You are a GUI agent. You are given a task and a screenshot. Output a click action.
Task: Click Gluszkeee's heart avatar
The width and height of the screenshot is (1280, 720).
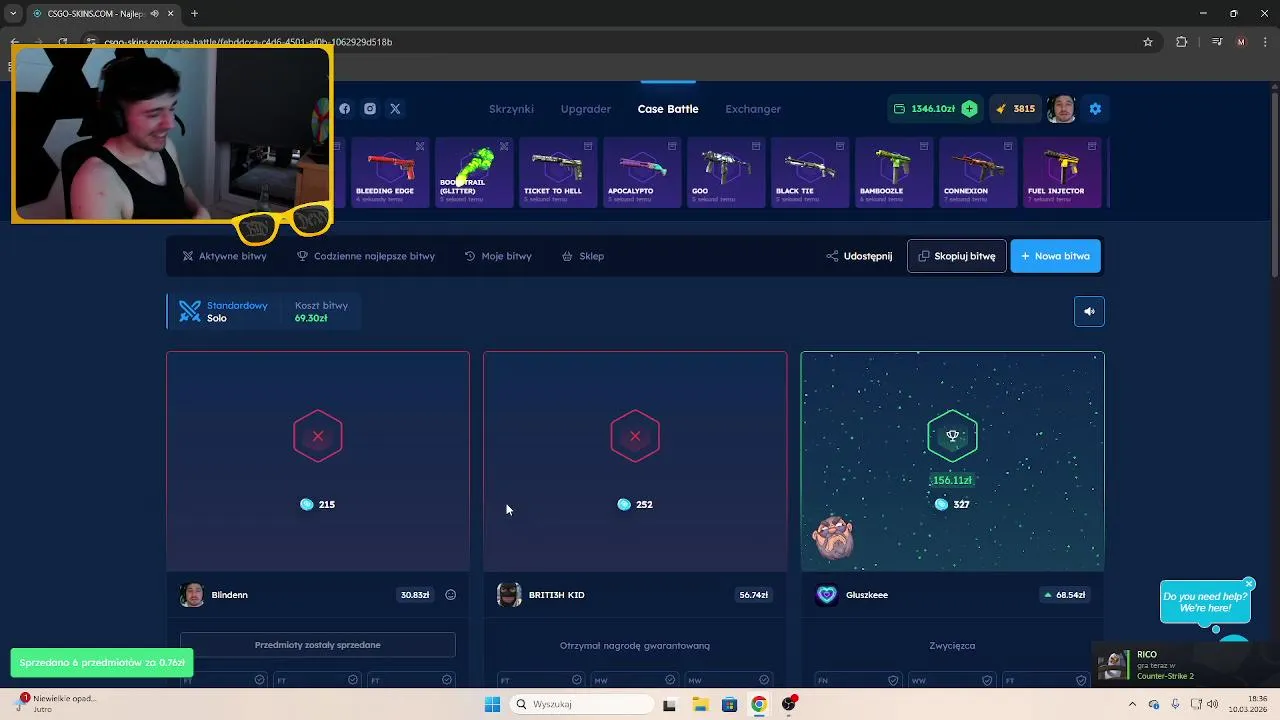[826, 595]
